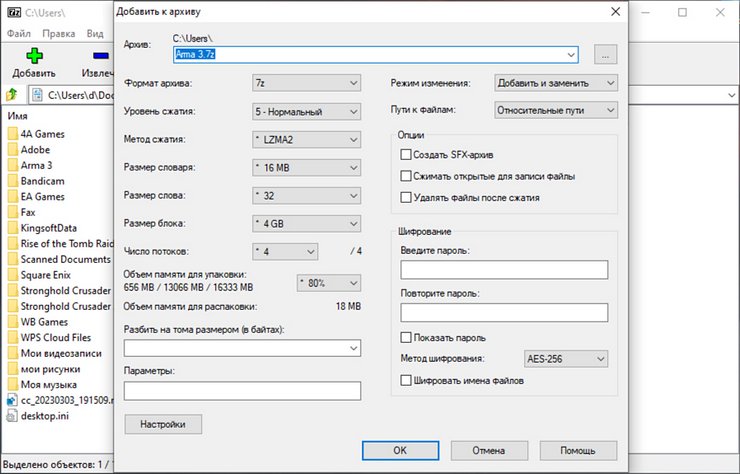Click the up-folder icon in address bar
Image resolution: width=740 pixels, height=474 pixels.
click(x=12, y=96)
